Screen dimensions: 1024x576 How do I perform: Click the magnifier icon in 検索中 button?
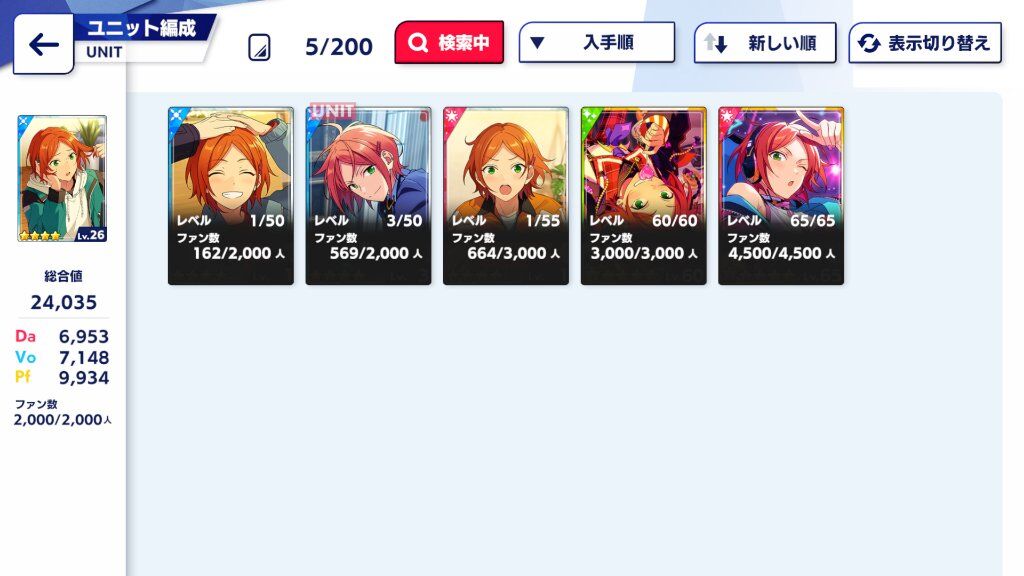coord(417,43)
